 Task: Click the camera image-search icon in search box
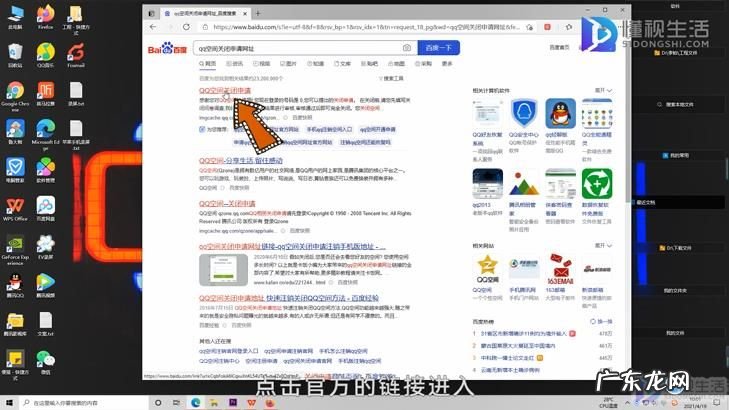(407, 48)
